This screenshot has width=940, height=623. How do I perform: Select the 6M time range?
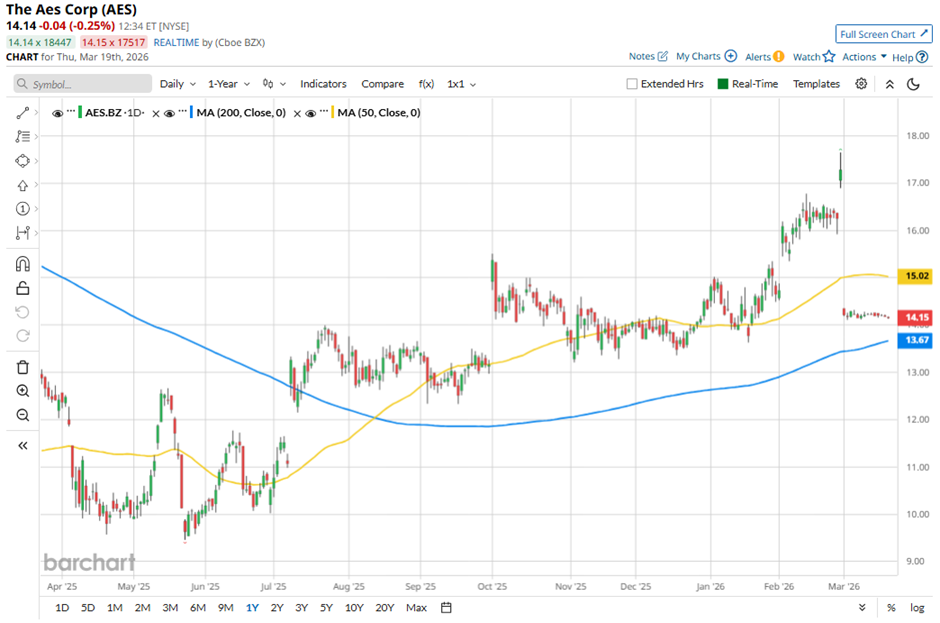tap(197, 607)
